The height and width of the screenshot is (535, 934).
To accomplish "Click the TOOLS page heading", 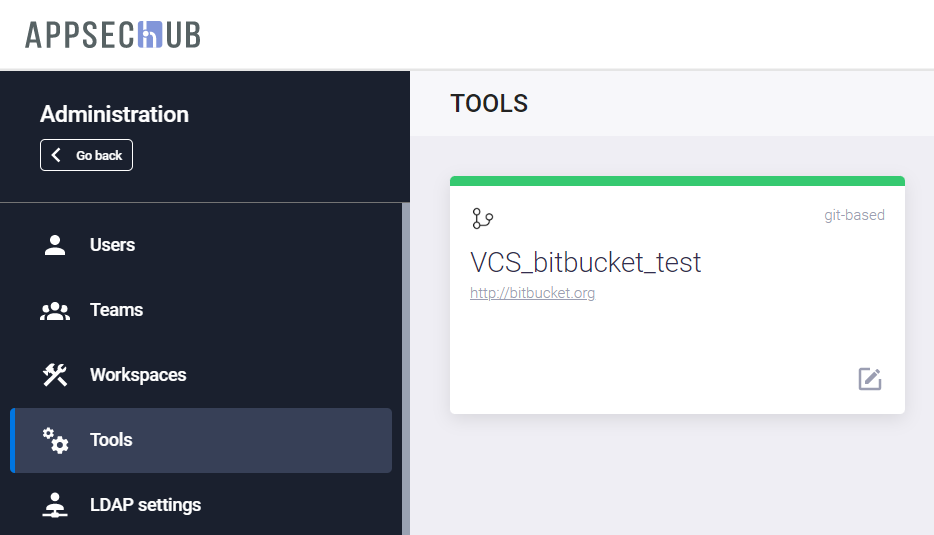I will coord(489,103).
